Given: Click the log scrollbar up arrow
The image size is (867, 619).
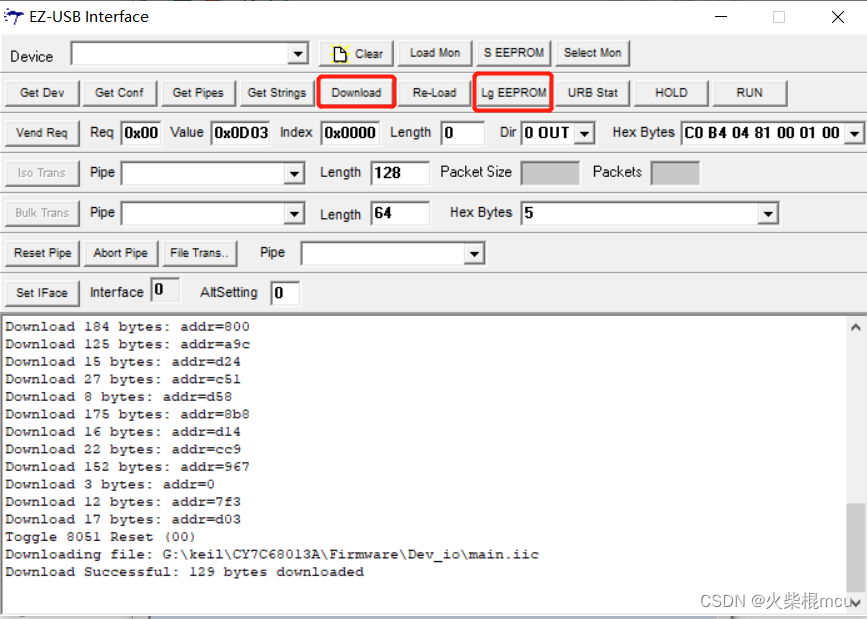Looking at the screenshot, I should 855,327.
